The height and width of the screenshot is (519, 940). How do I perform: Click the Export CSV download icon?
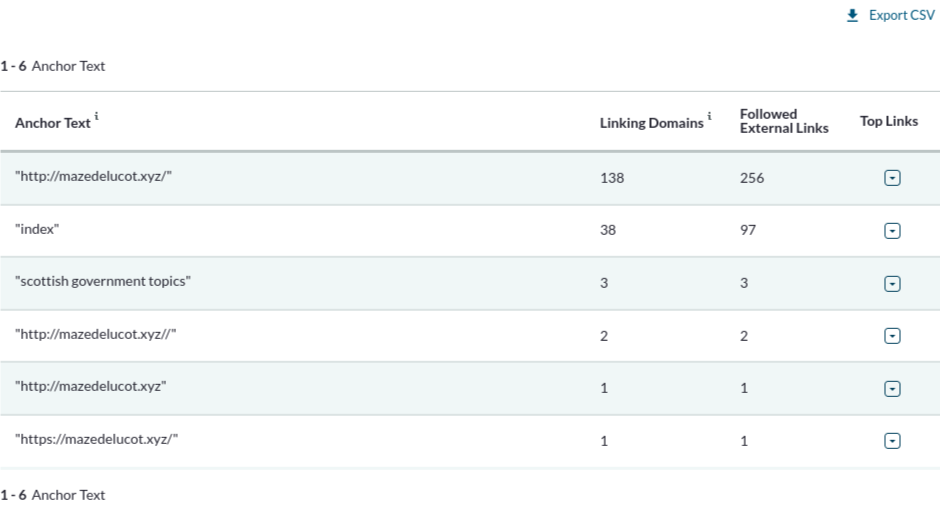click(852, 16)
